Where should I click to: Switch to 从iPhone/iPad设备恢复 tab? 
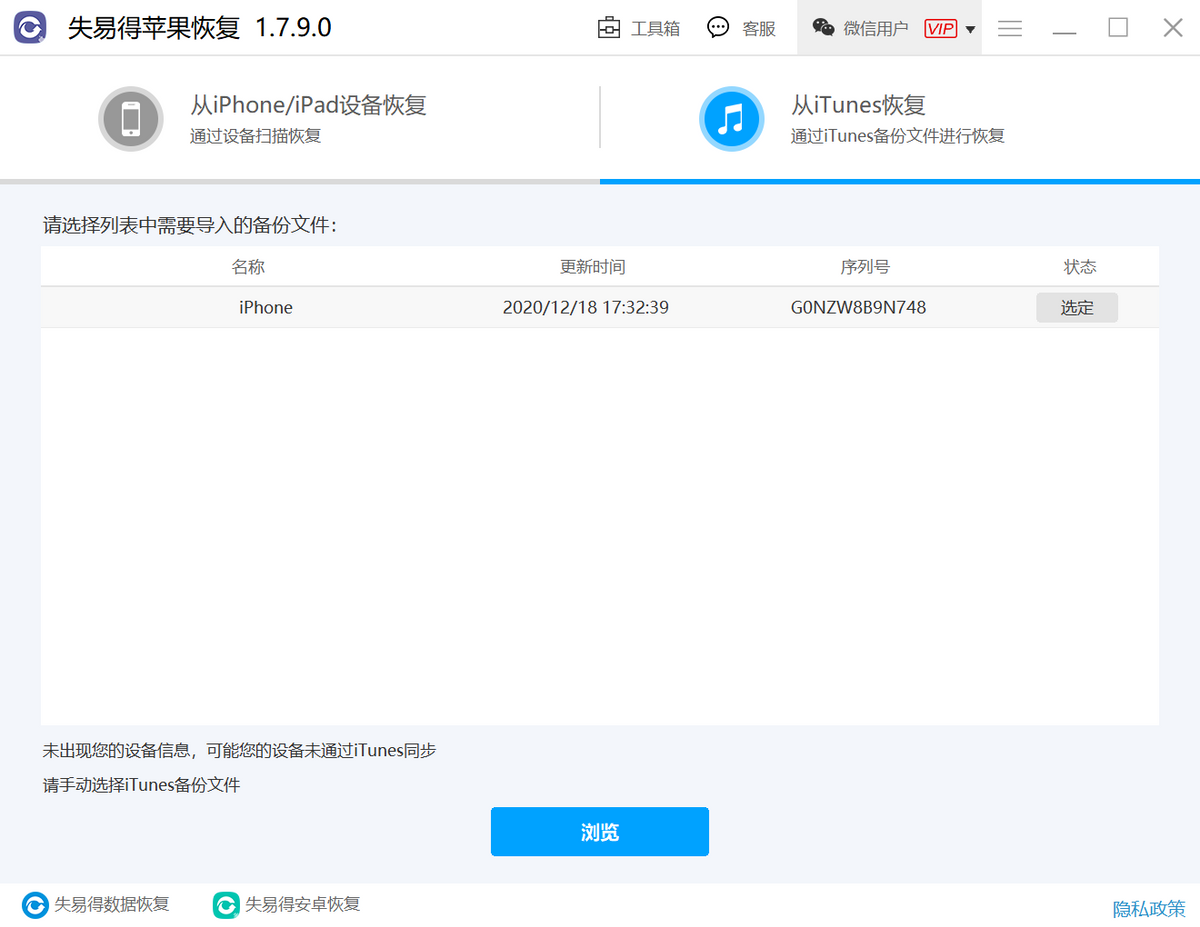(300, 119)
